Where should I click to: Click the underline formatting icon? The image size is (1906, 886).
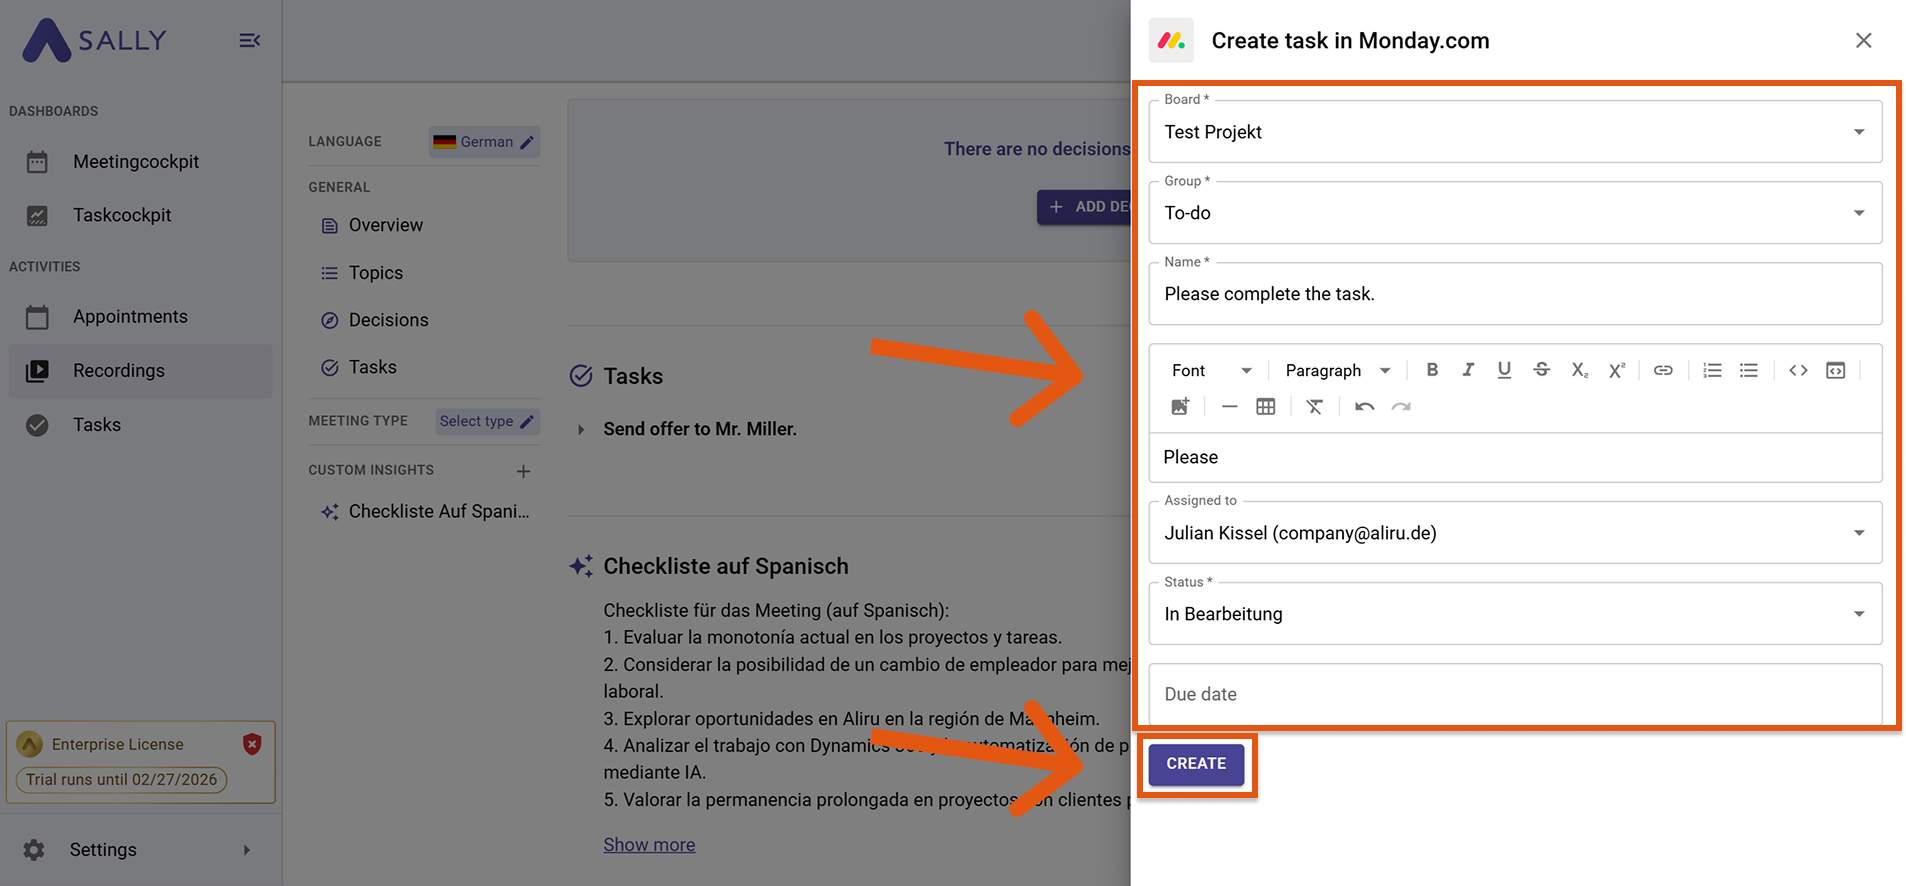point(1504,370)
